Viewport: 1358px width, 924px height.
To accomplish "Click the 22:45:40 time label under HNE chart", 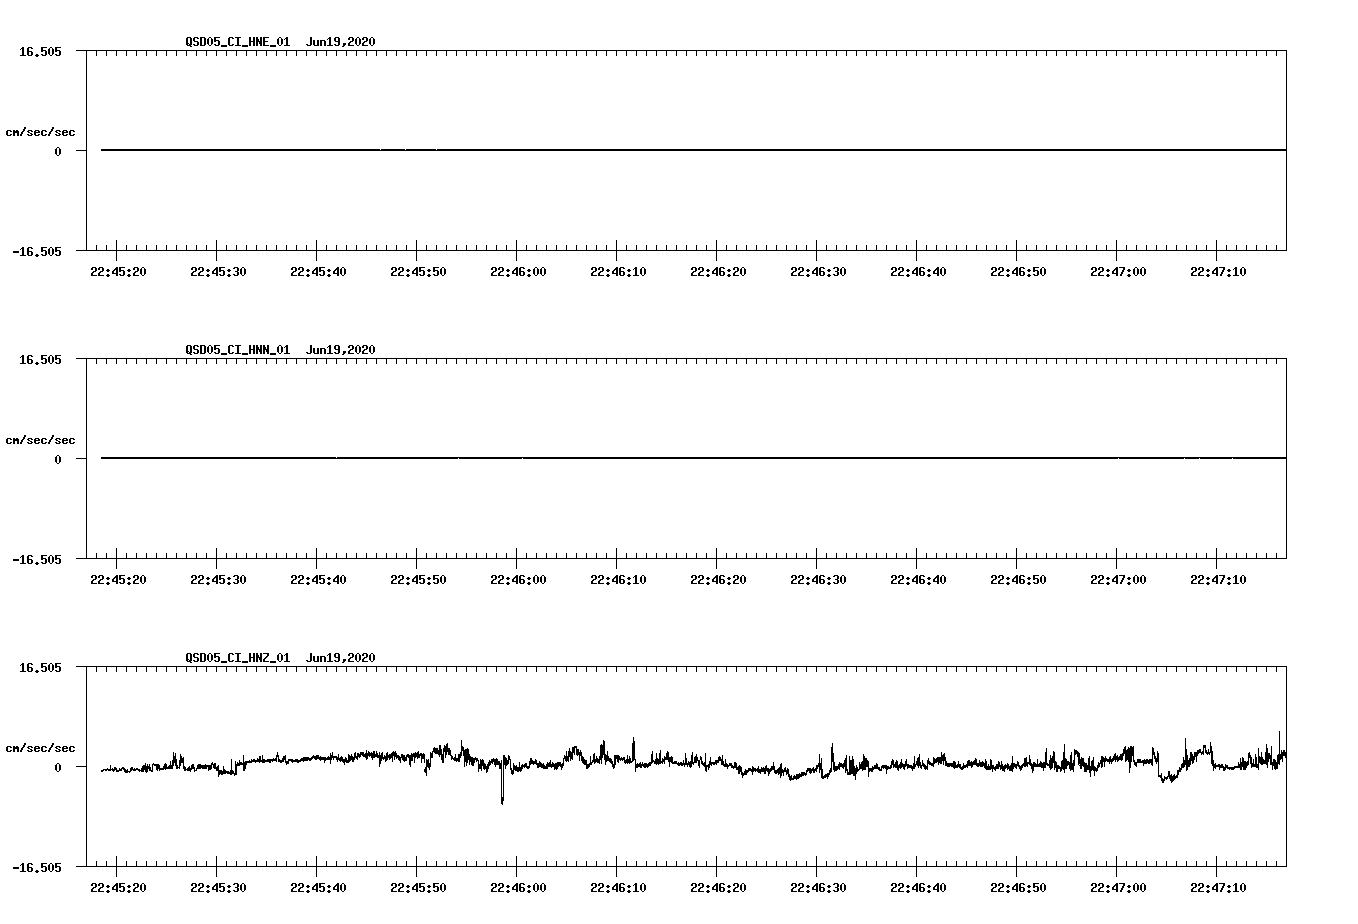I will click(318, 272).
